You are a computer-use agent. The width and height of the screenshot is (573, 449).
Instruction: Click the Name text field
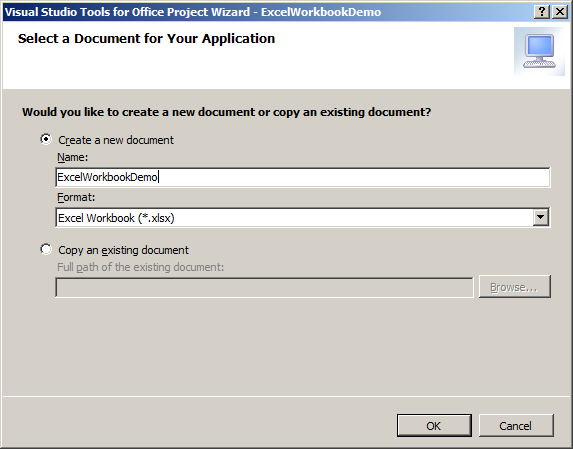(x=303, y=177)
